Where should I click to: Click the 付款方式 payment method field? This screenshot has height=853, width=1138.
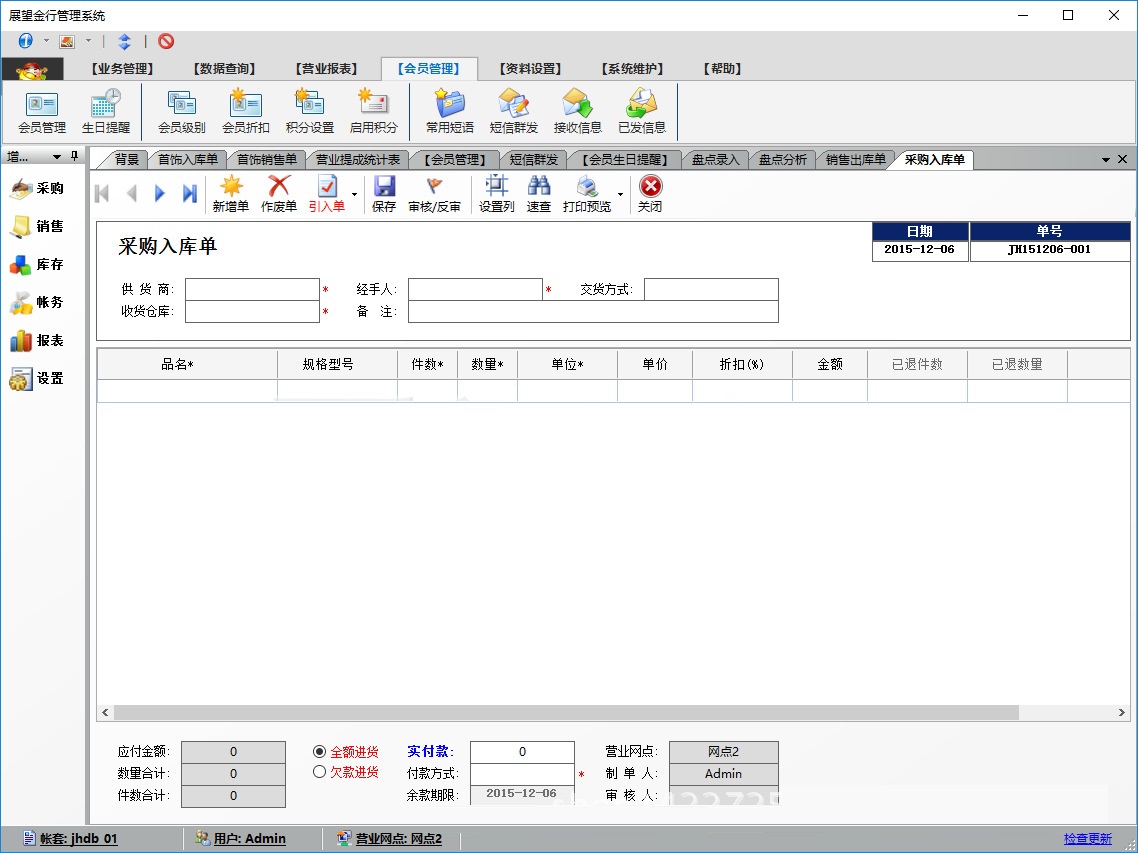(523, 774)
